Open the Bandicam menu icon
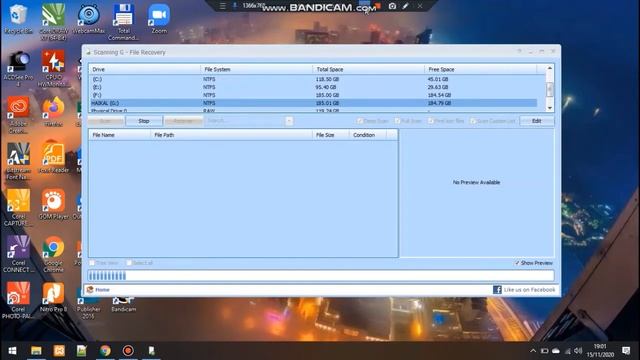 223,6
